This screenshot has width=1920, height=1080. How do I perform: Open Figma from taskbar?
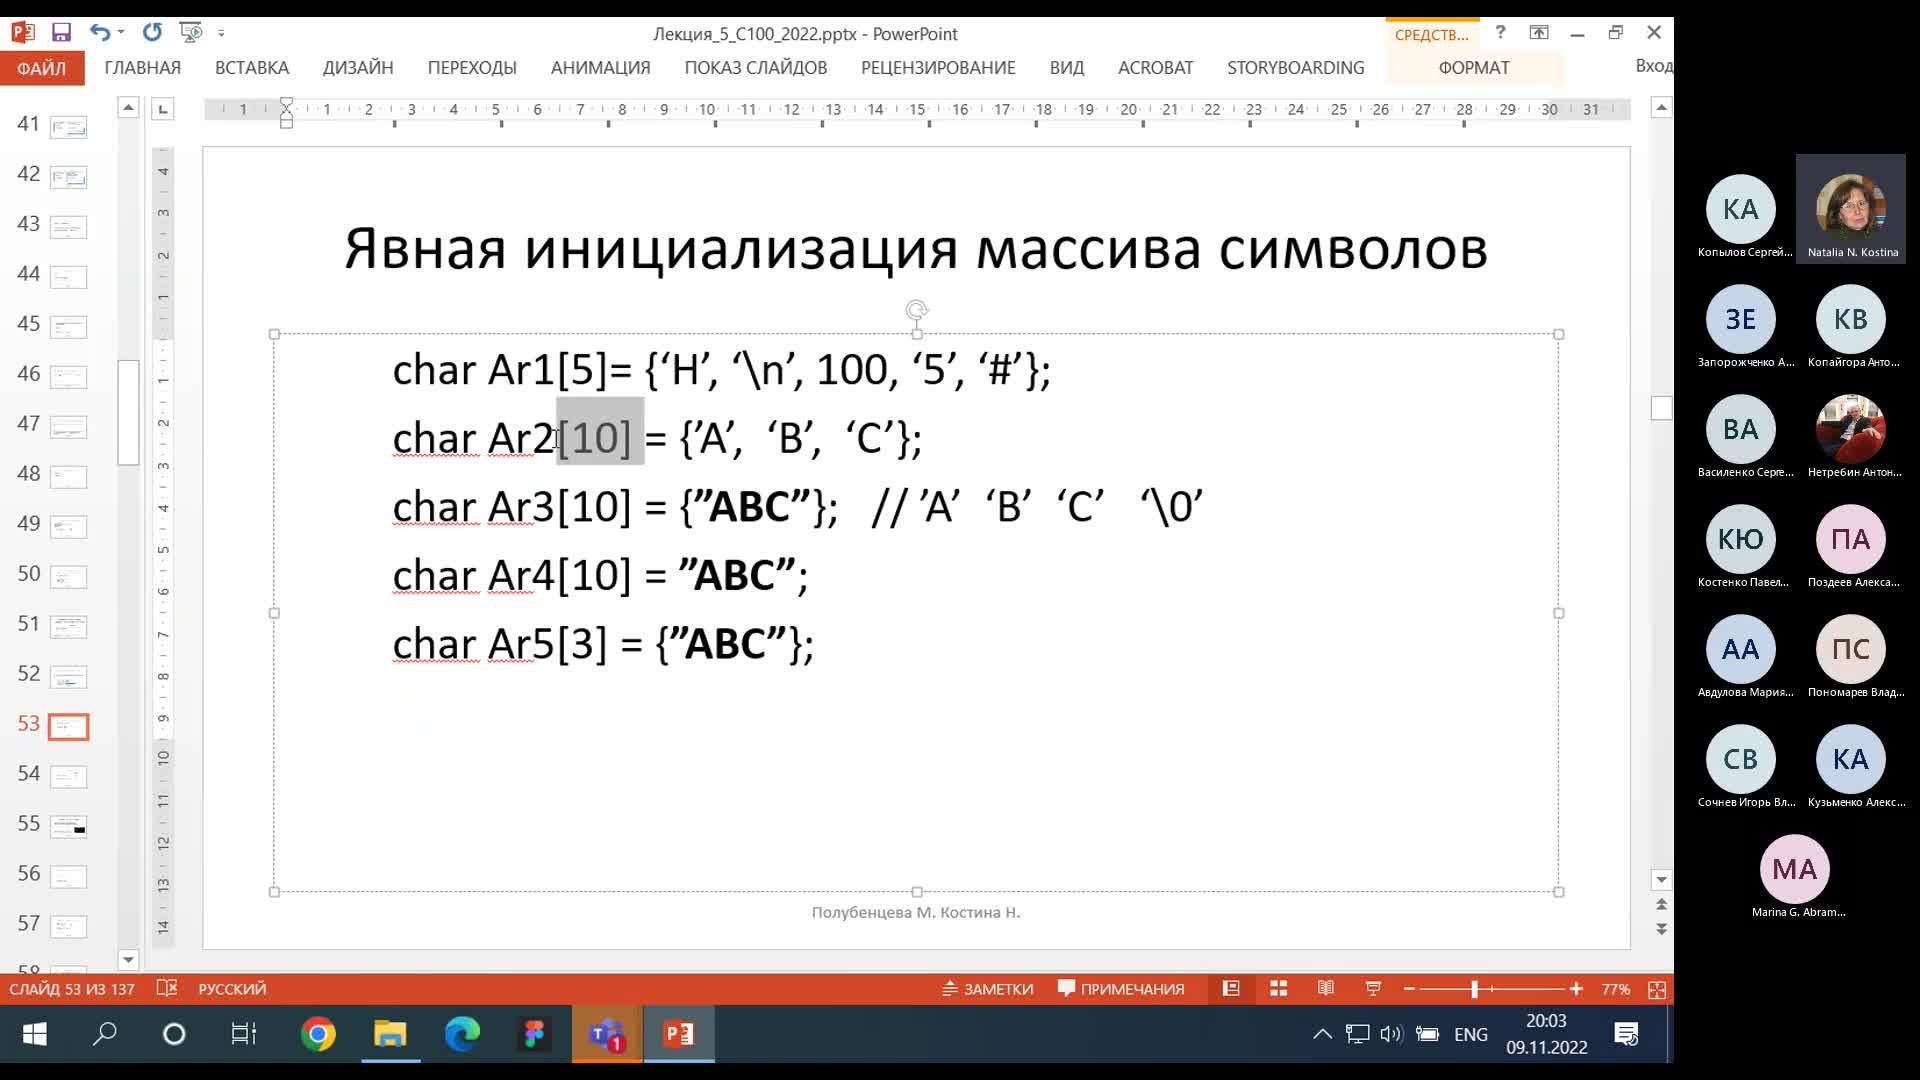(534, 1034)
